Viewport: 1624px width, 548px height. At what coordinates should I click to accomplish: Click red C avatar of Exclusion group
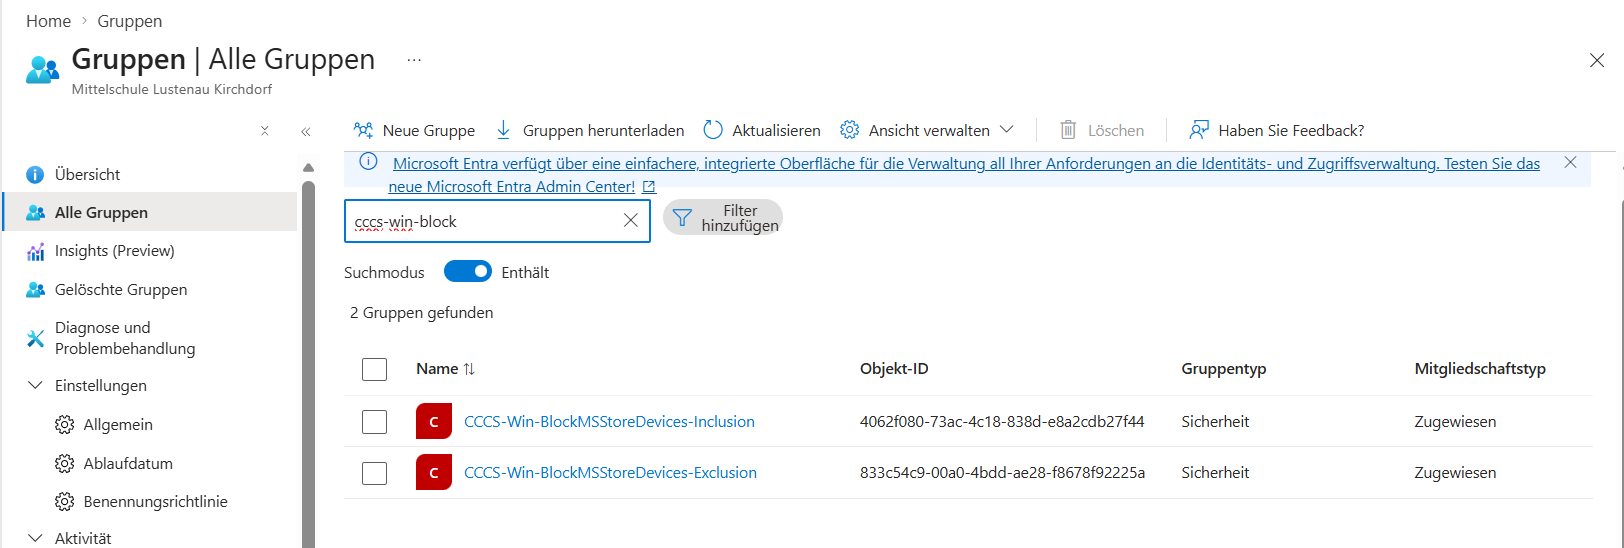[x=434, y=473]
